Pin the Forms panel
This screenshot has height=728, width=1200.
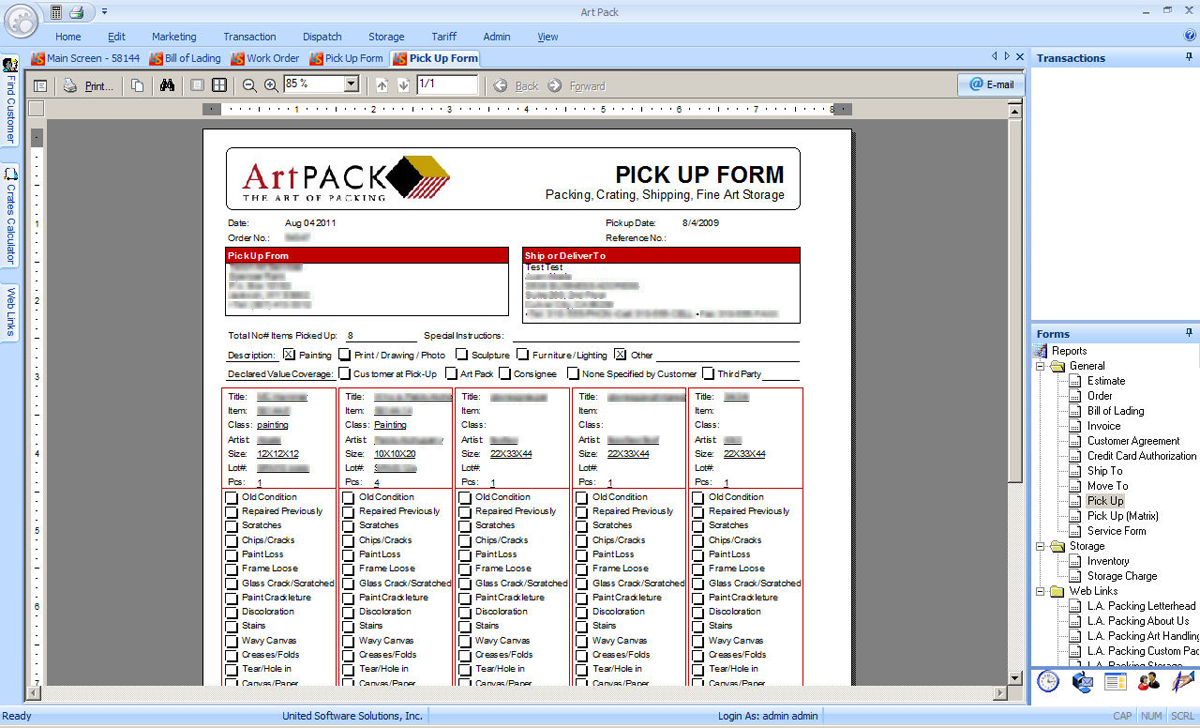point(1189,333)
